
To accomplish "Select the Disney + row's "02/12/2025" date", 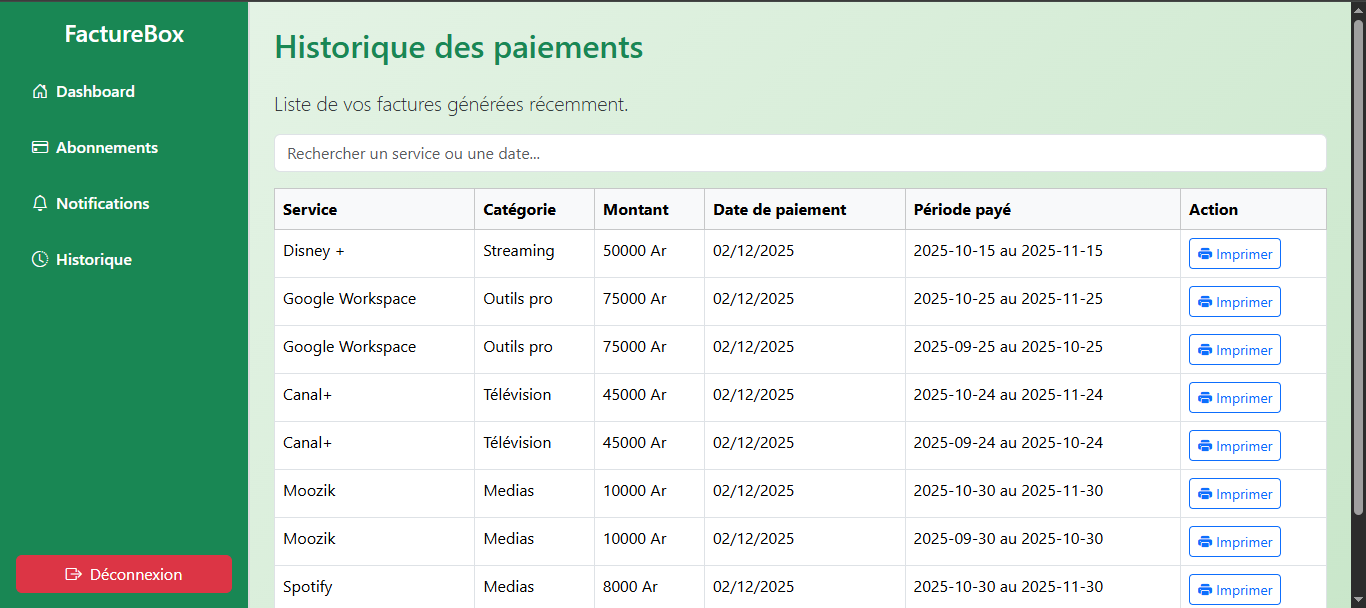I will [754, 250].
